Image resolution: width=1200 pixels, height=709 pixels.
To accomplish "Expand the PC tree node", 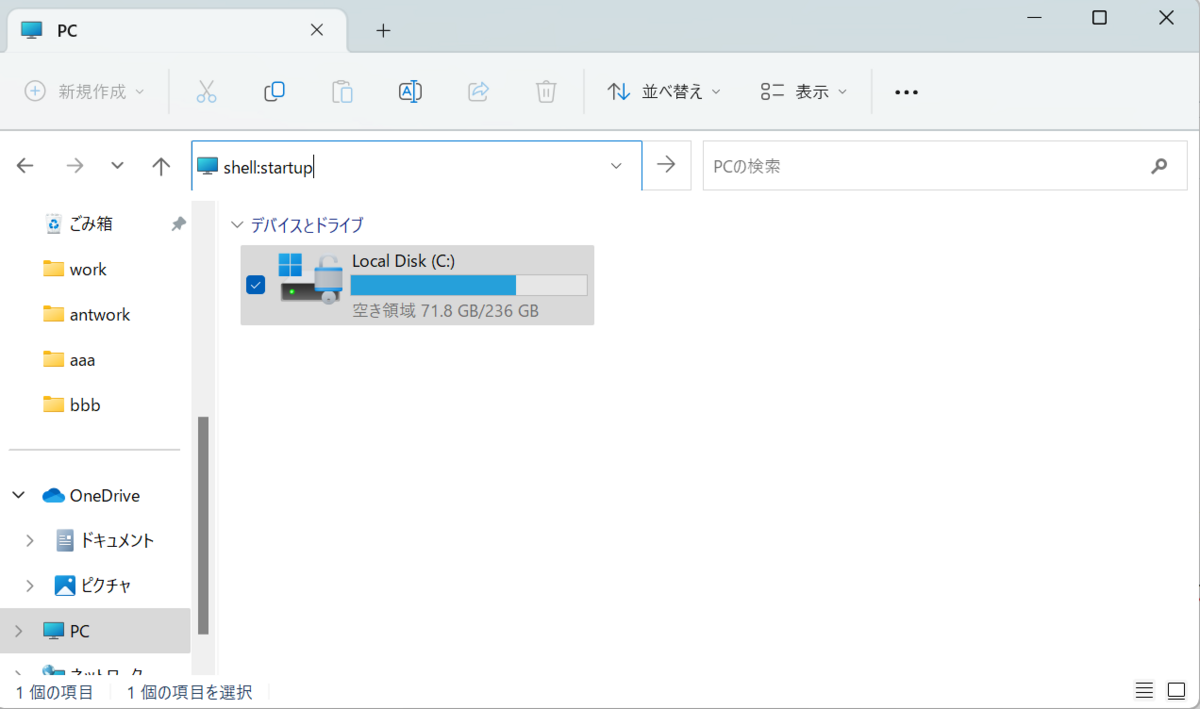I will 18,631.
